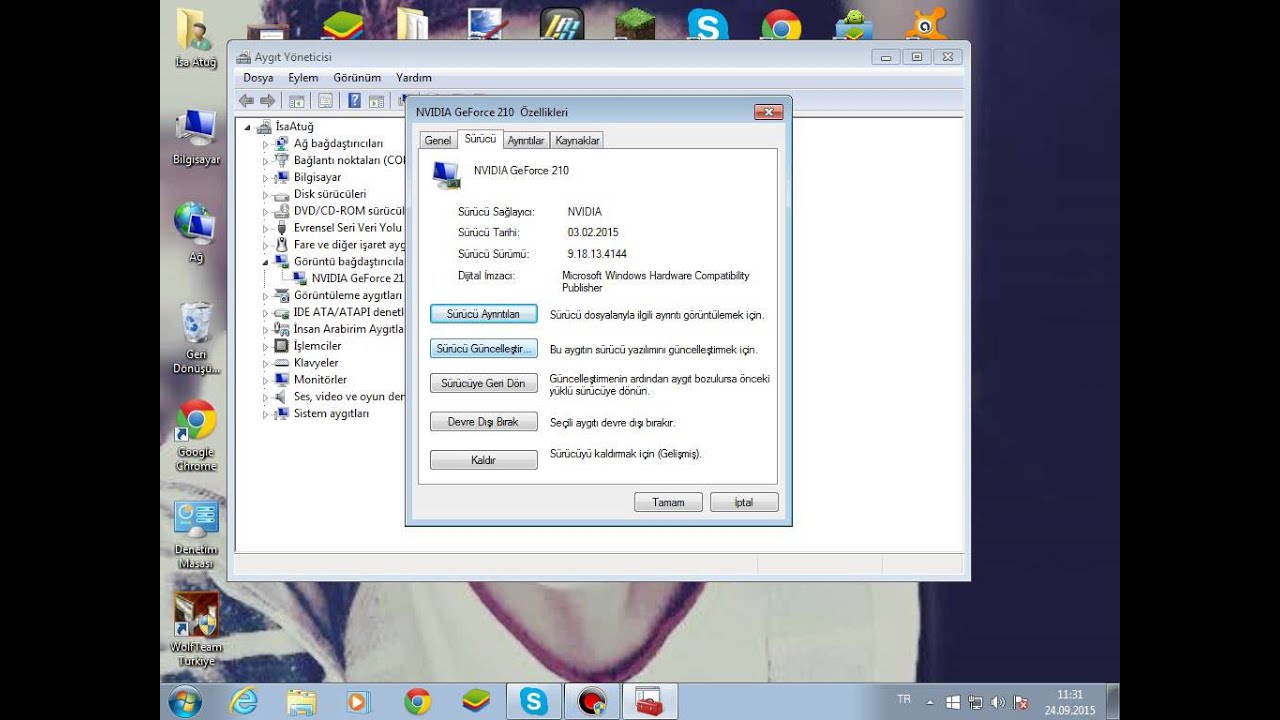Viewport: 1280px width, 720px height.
Task: Click the NVIDIA GeForce 210 device icon in dialog
Action: (x=446, y=175)
